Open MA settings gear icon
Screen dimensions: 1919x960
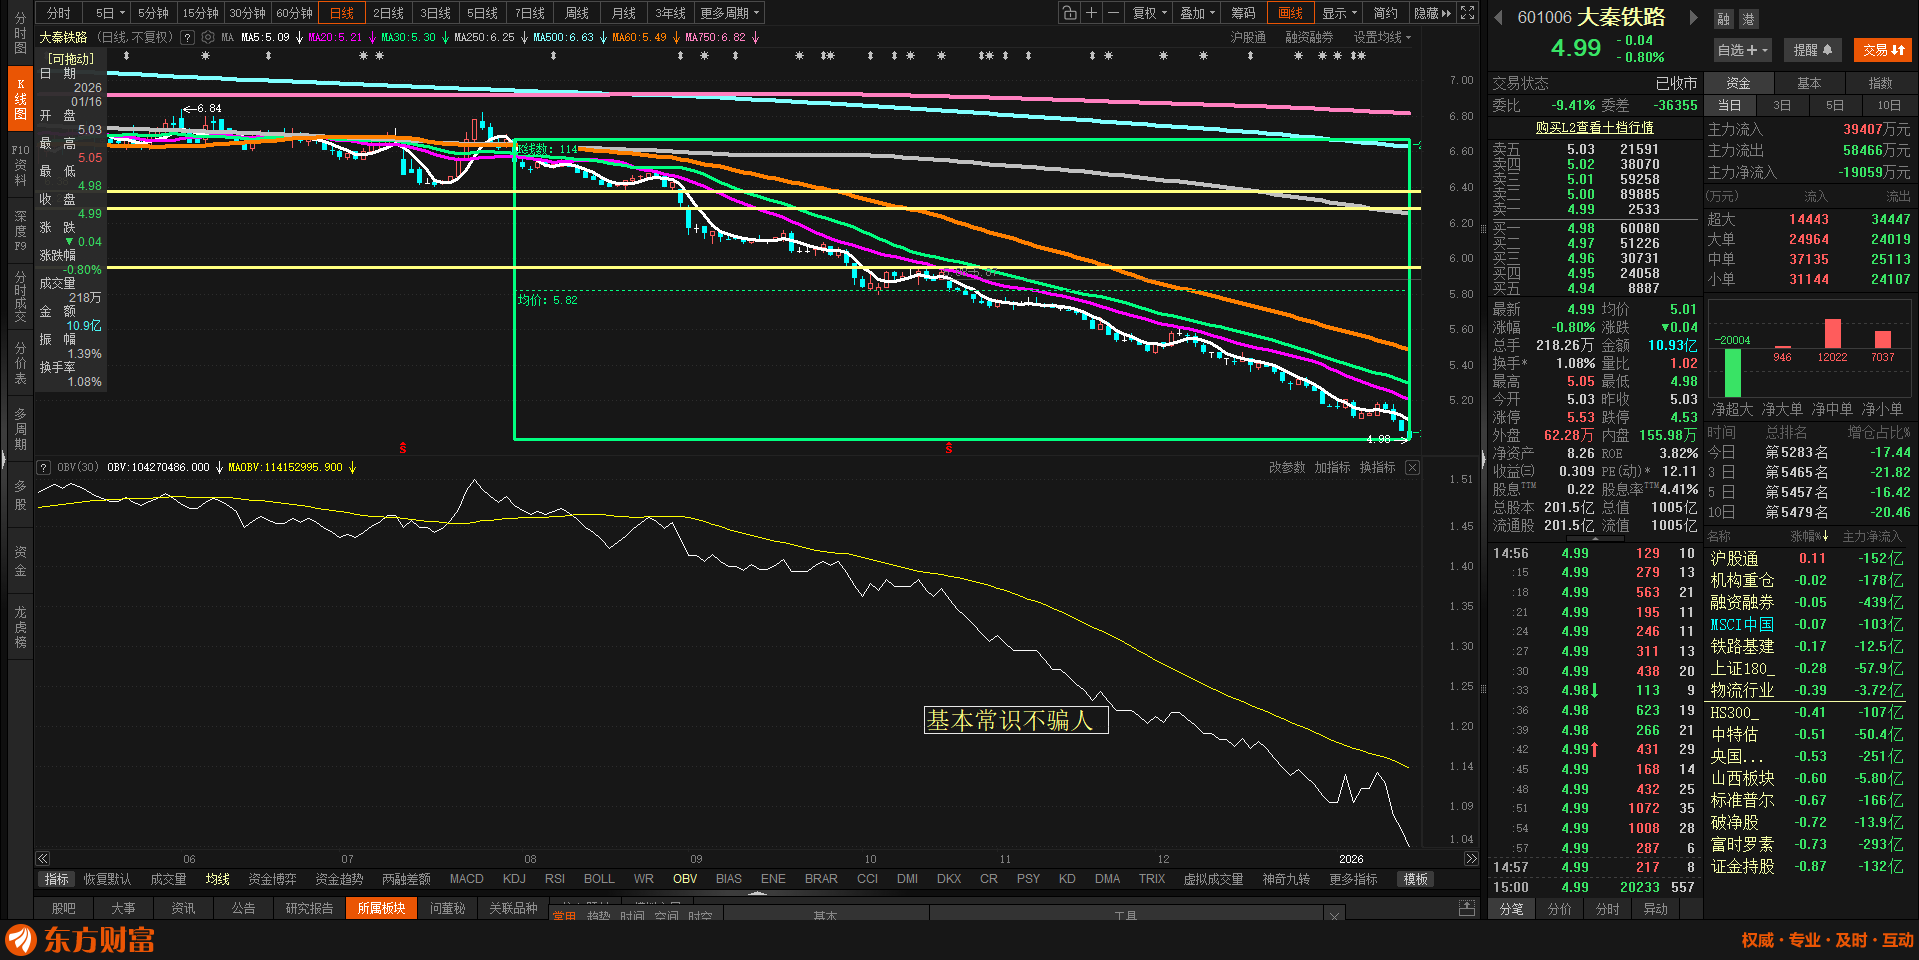pyautogui.click(x=208, y=37)
